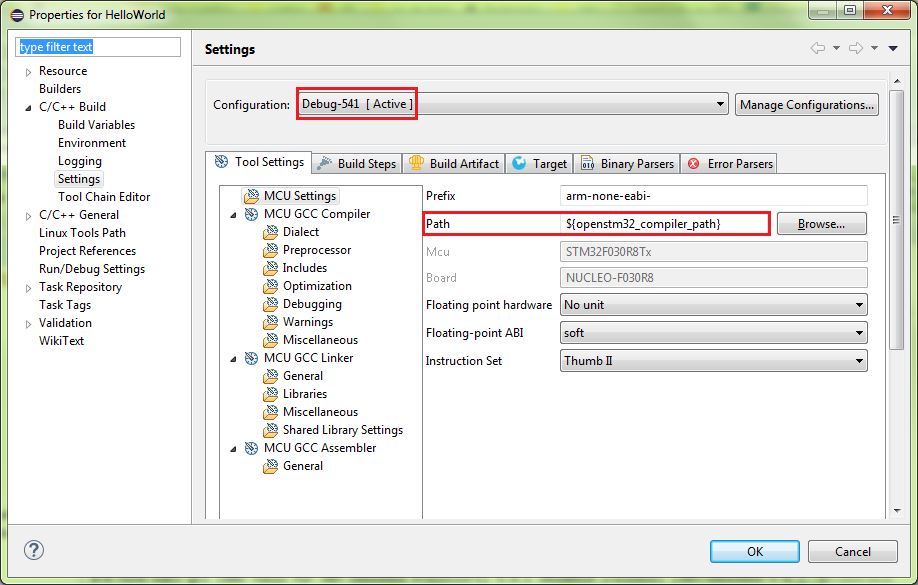Select Builders in the tree
Image resolution: width=918 pixels, height=585 pixels.
pyautogui.click(x=60, y=89)
